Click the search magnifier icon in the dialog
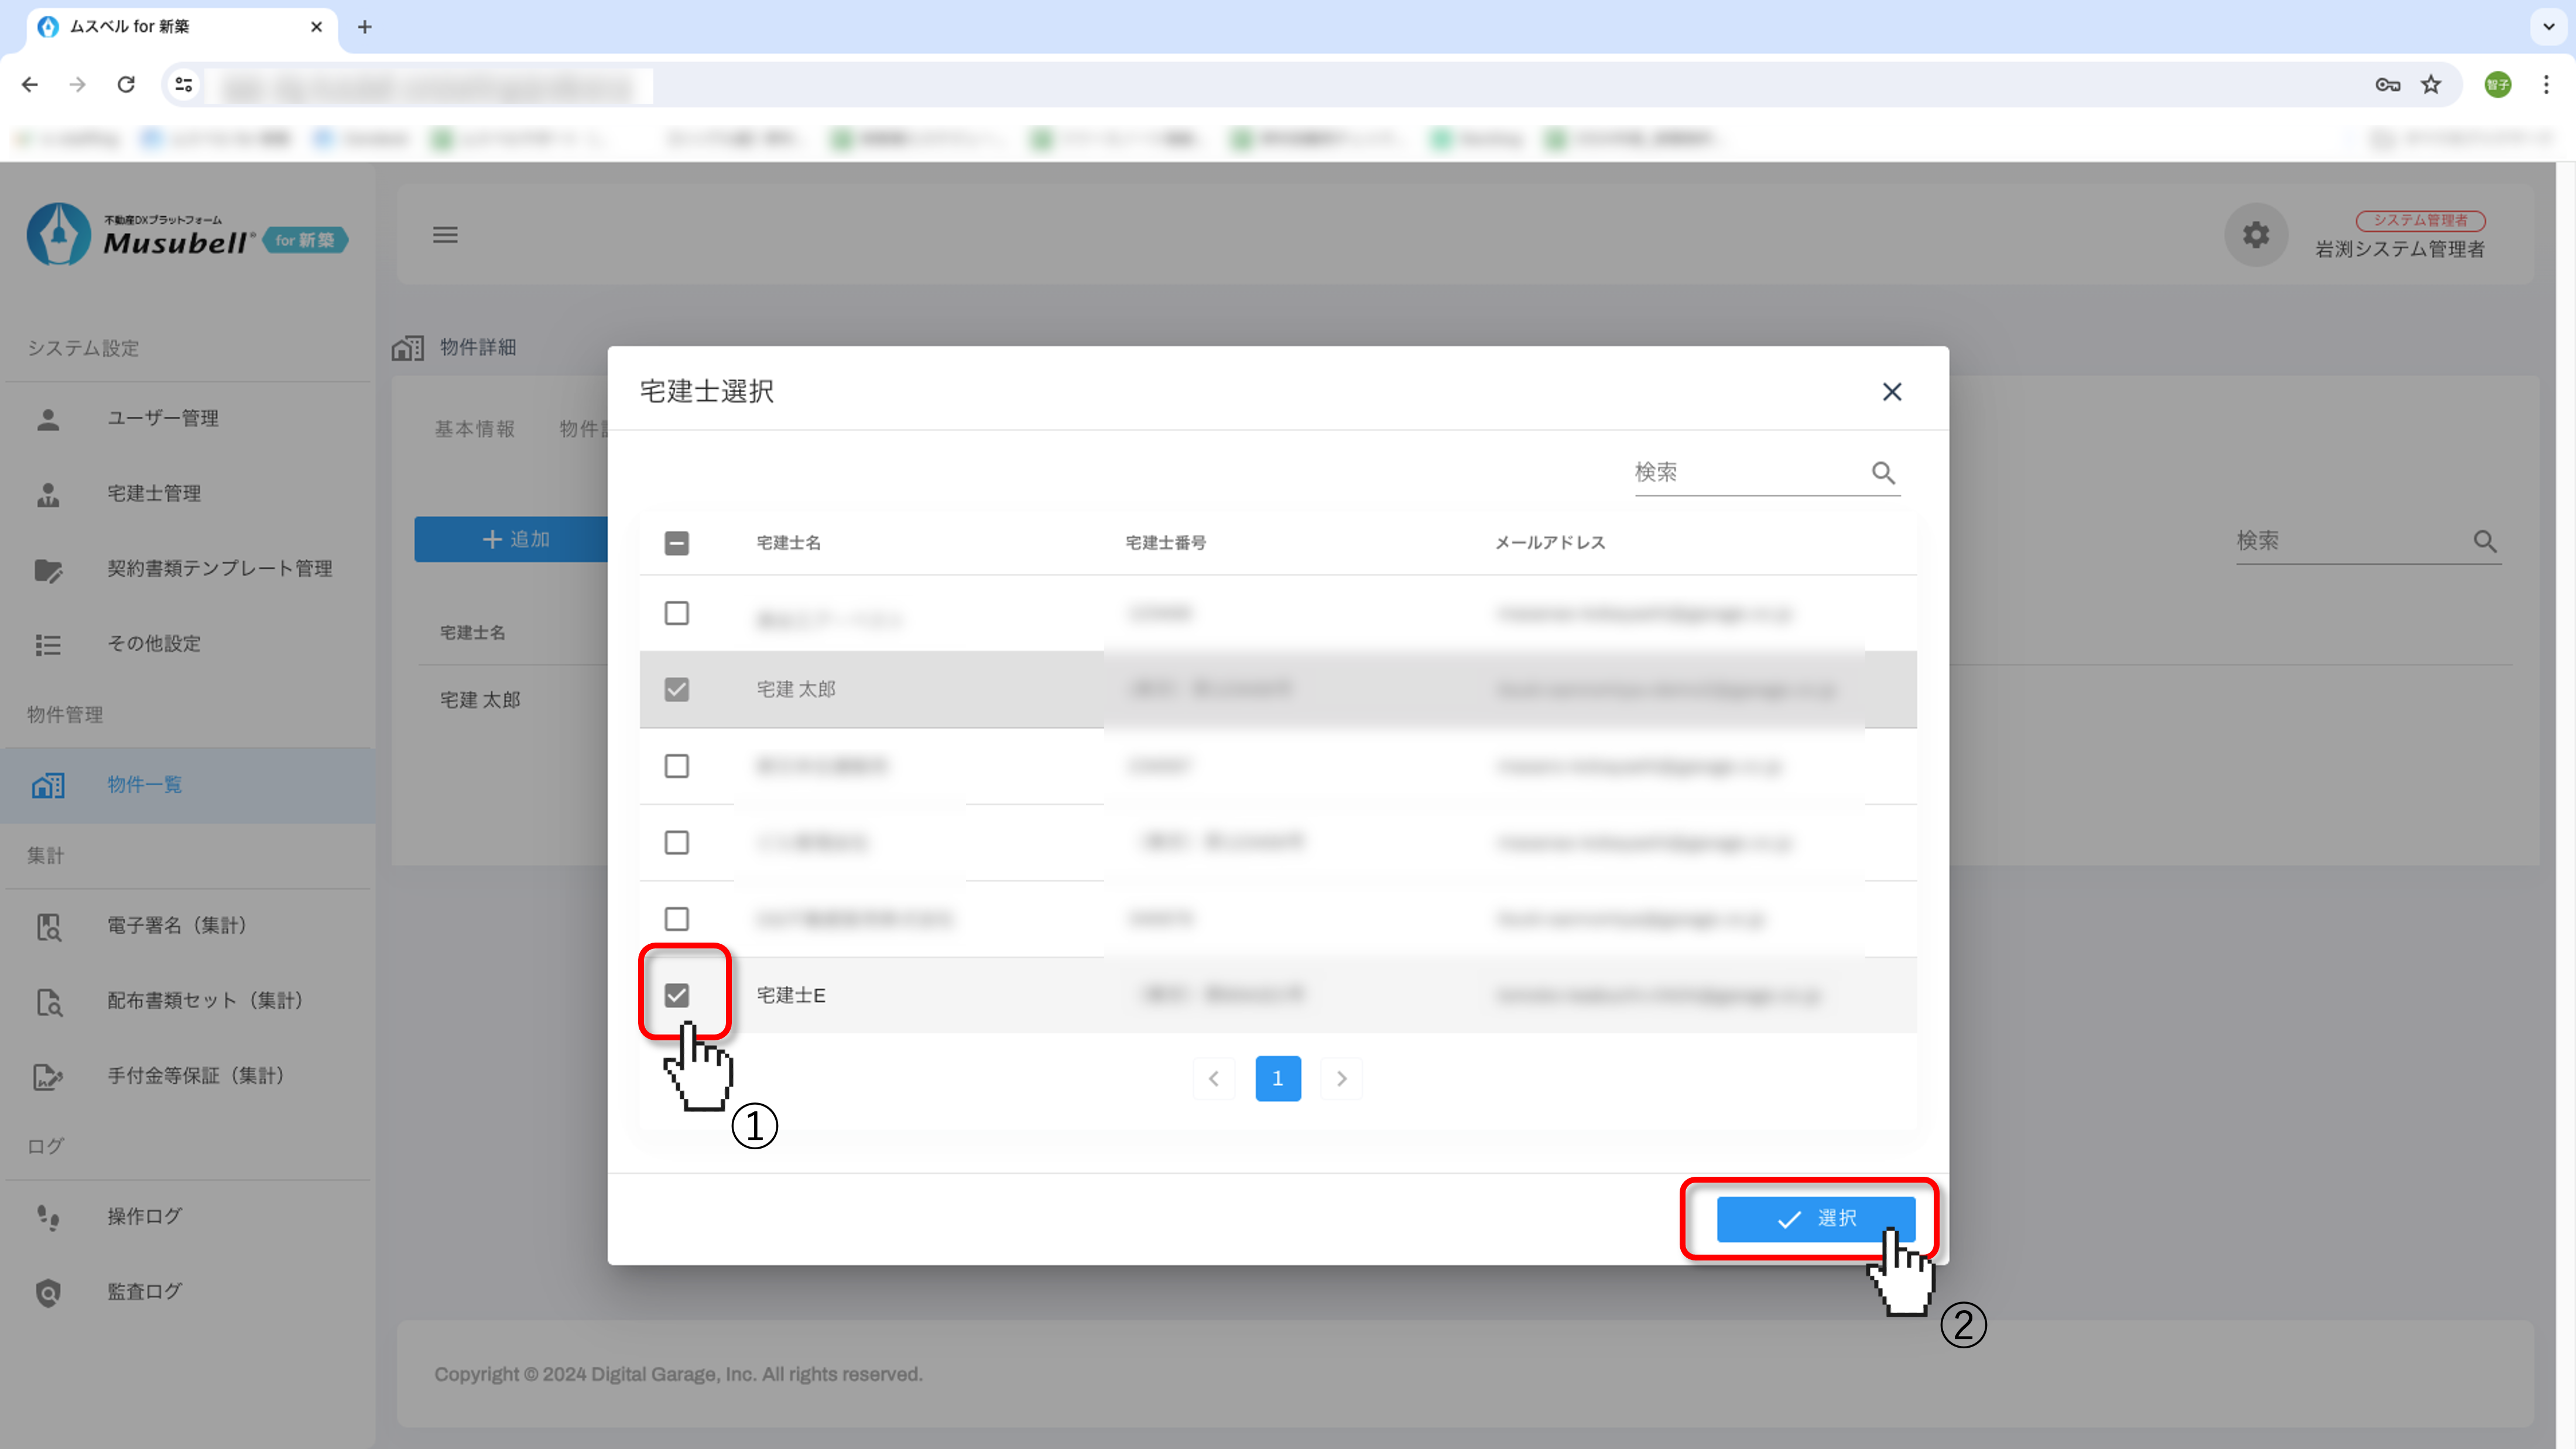 point(1883,472)
